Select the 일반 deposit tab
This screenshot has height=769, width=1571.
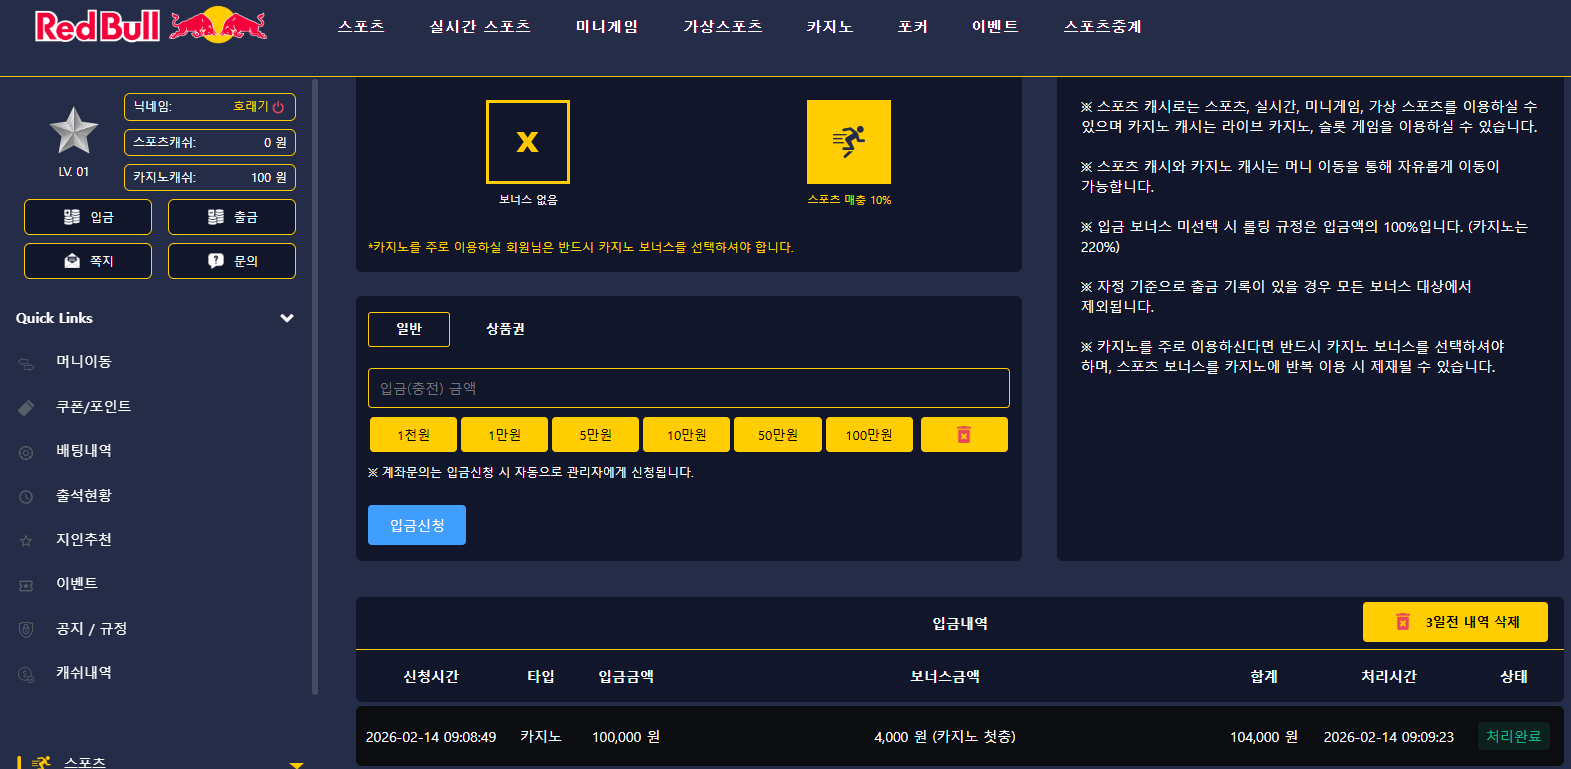tap(409, 329)
